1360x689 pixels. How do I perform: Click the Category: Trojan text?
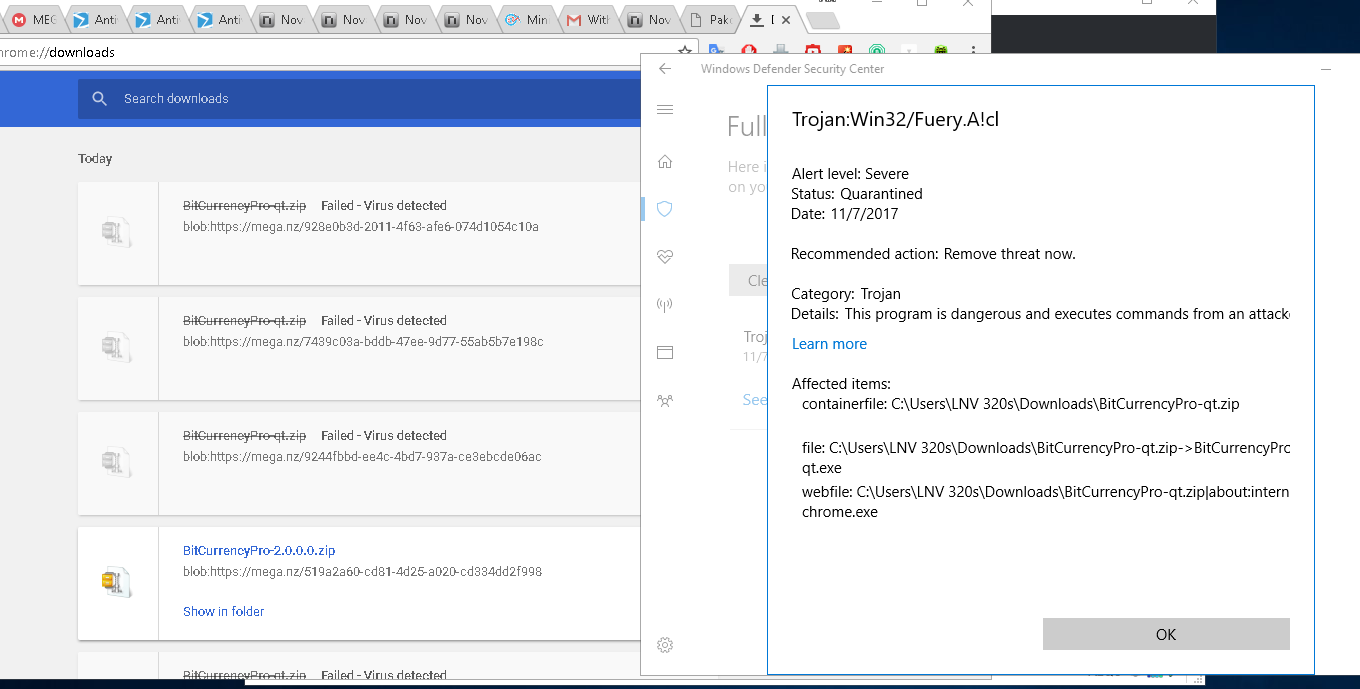[846, 294]
